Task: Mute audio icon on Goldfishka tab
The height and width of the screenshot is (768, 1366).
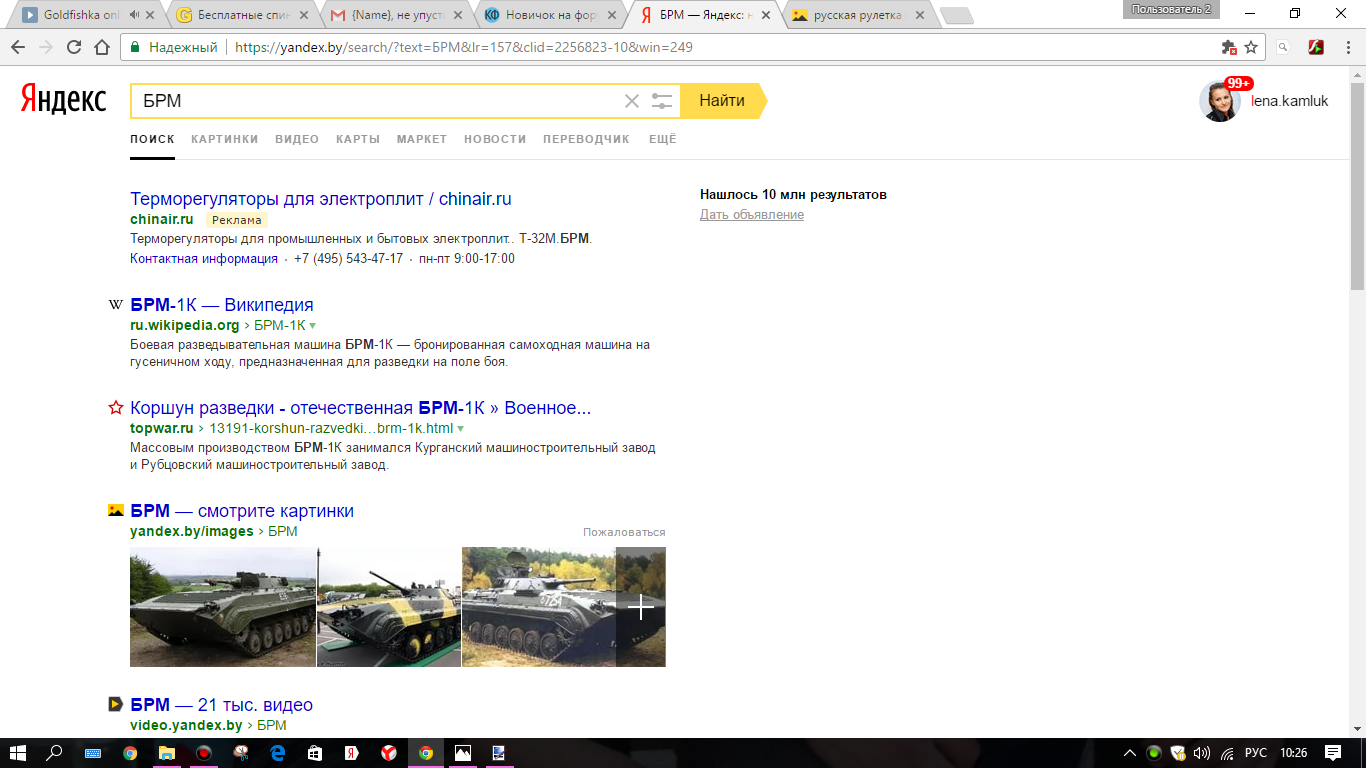Action: click(x=134, y=15)
